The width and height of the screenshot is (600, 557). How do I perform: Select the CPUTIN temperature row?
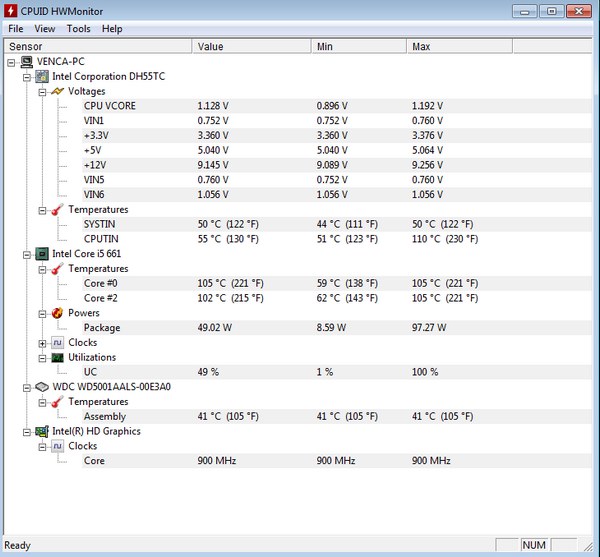337,239
